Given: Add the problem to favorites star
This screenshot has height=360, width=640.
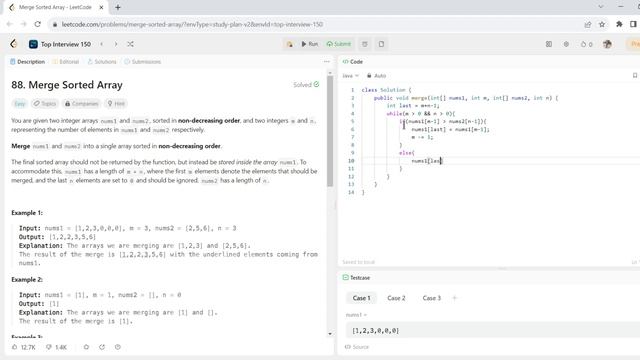Looking at the screenshot, I should (x=86, y=347).
